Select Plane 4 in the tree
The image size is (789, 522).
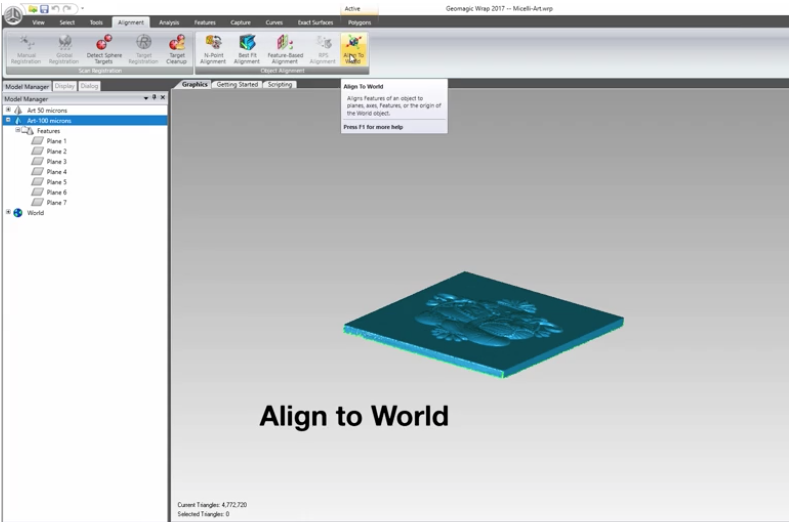point(56,172)
